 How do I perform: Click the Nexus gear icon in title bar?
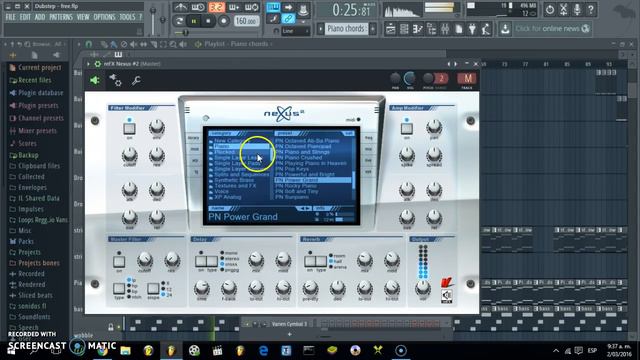(98, 64)
